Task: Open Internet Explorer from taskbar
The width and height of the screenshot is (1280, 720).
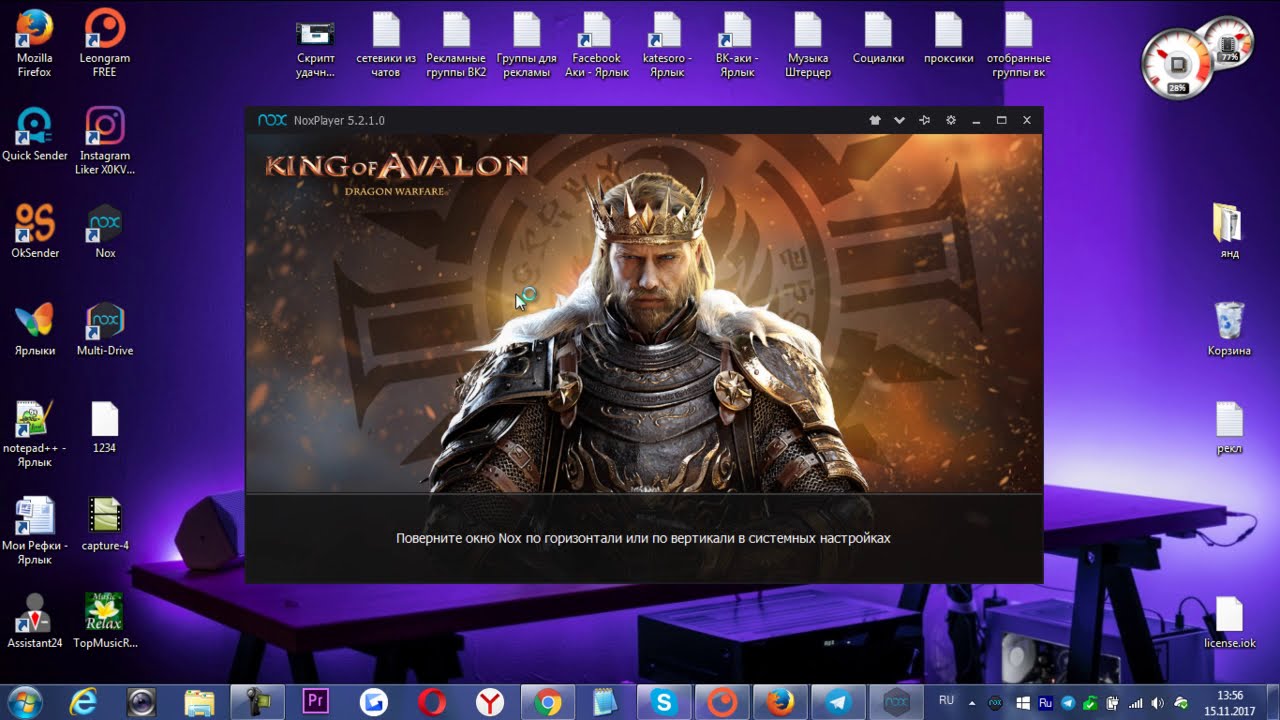Action: tap(84, 703)
